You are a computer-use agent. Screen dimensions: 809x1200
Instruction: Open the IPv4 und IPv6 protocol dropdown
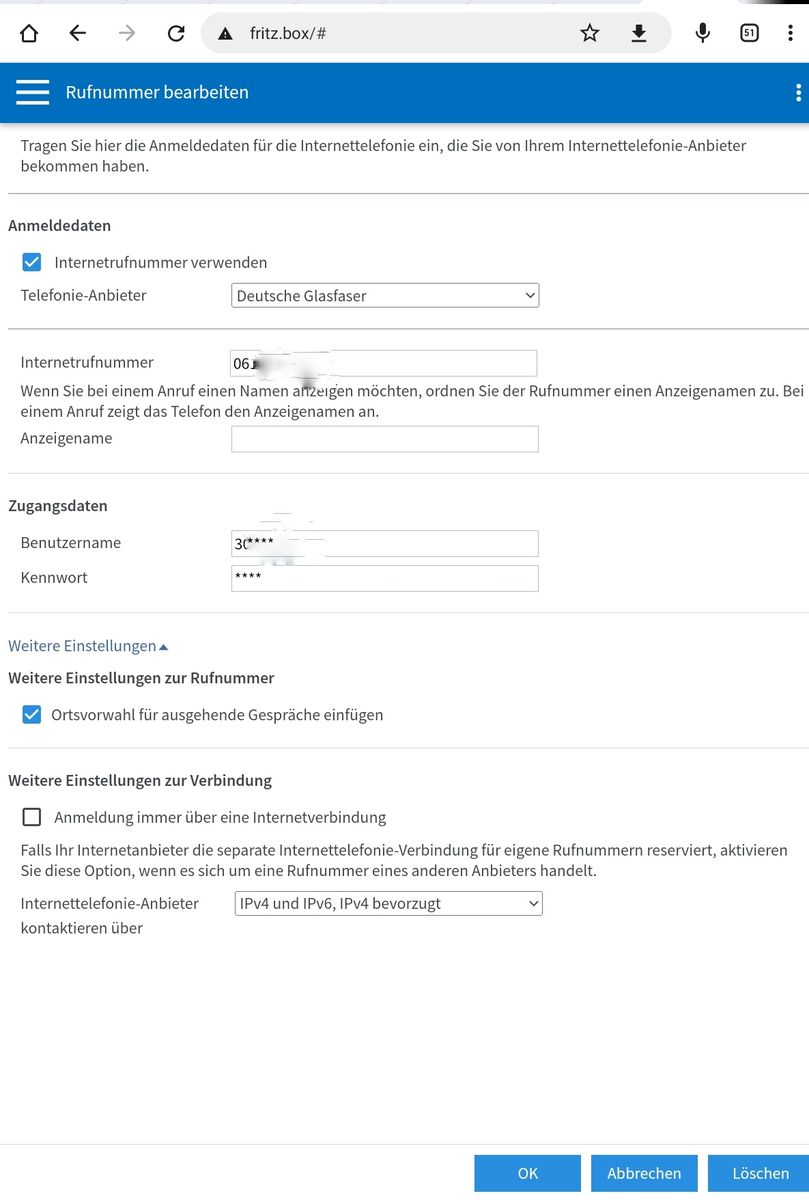(x=388, y=903)
